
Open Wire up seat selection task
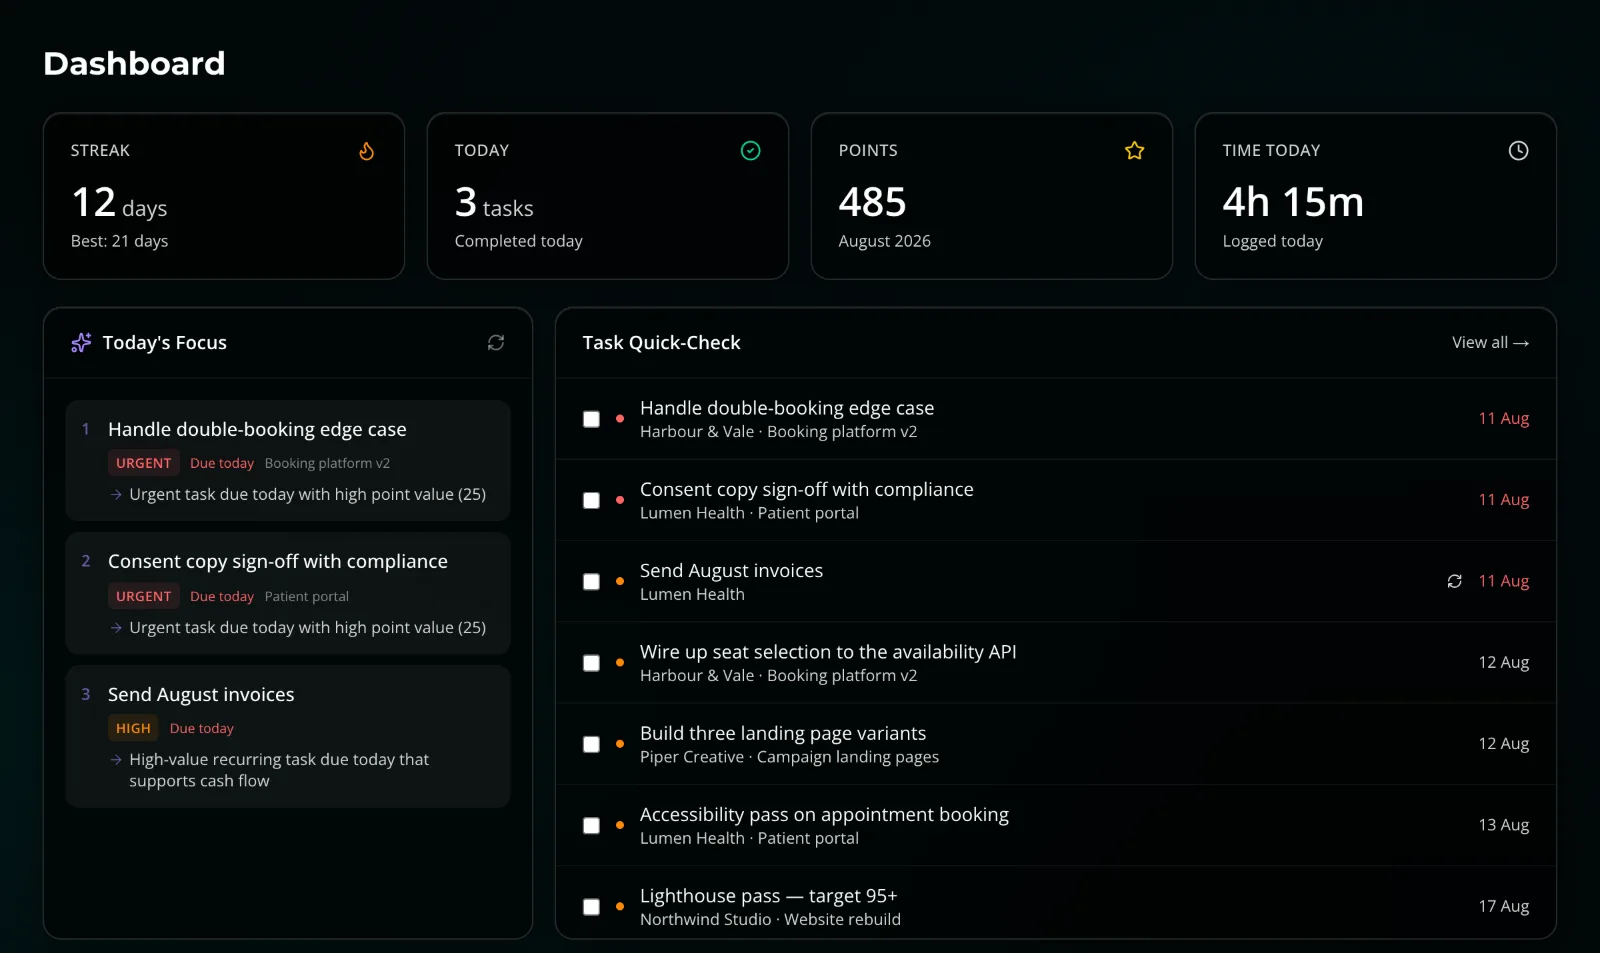click(1056, 663)
